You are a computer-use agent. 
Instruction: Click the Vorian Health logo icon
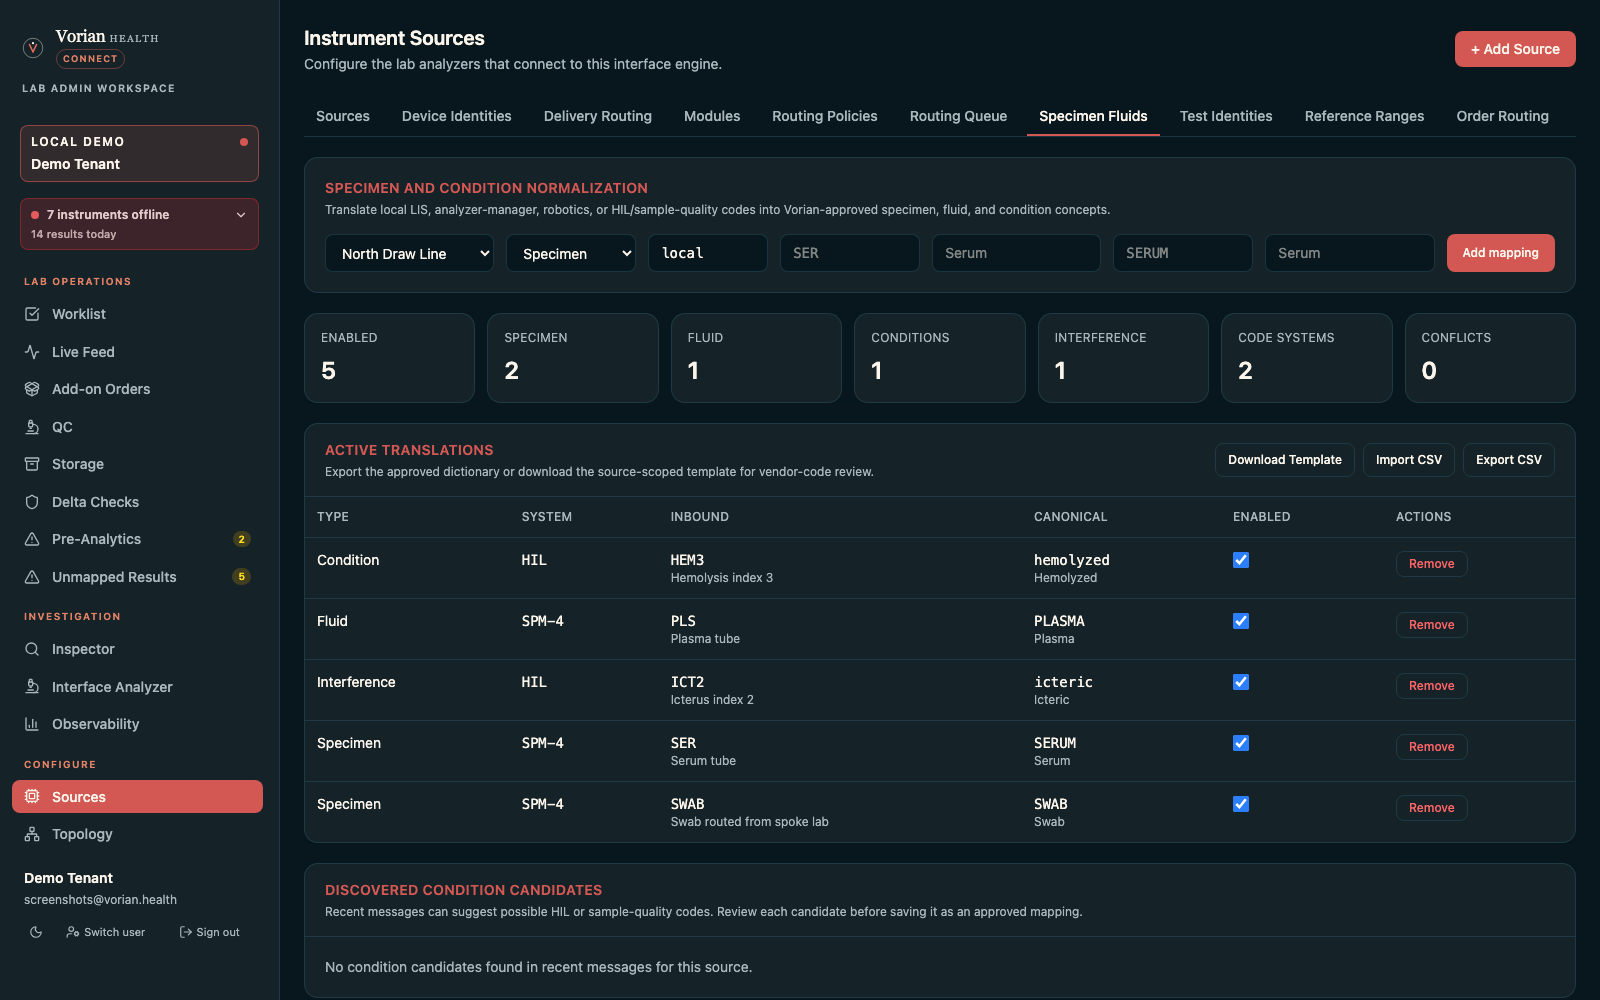pyautogui.click(x=33, y=47)
